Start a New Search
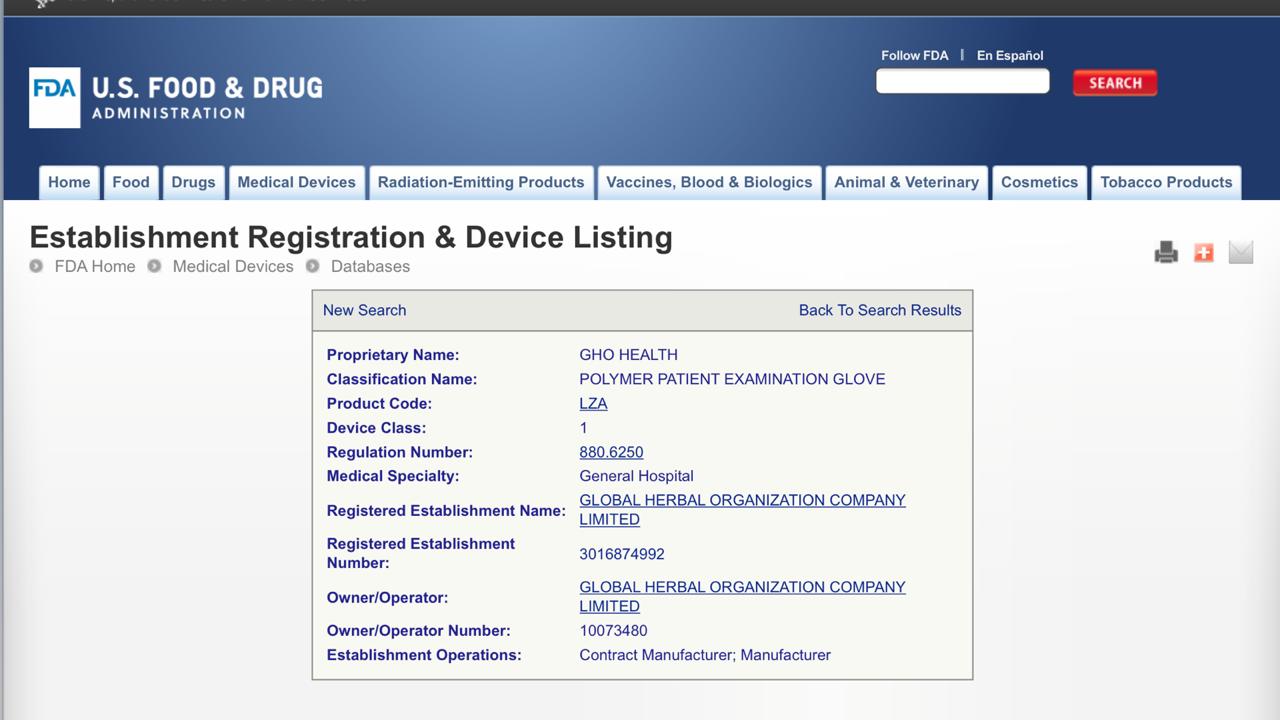The height and width of the screenshot is (720, 1280). [x=364, y=310]
